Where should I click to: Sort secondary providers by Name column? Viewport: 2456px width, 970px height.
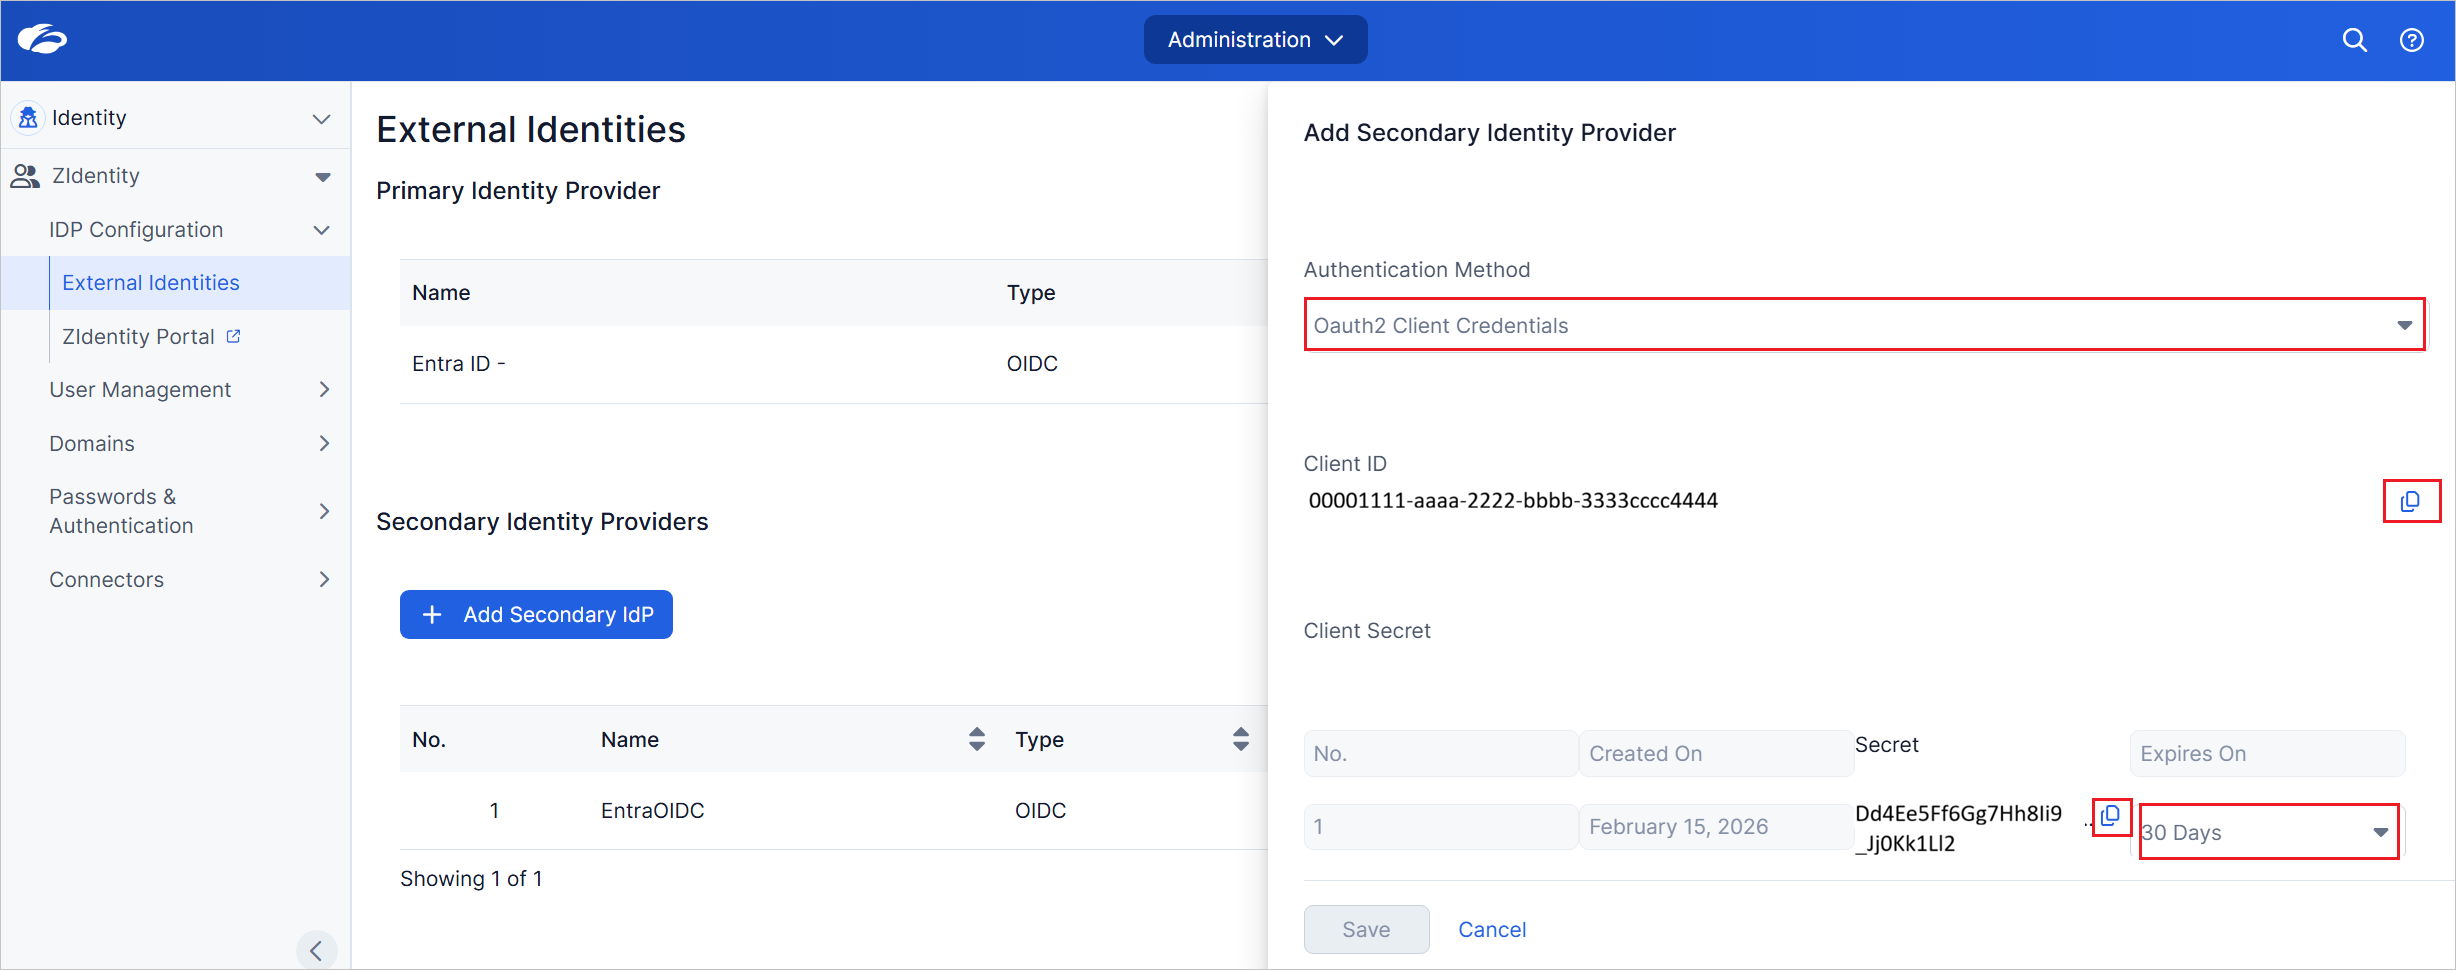(x=977, y=739)
